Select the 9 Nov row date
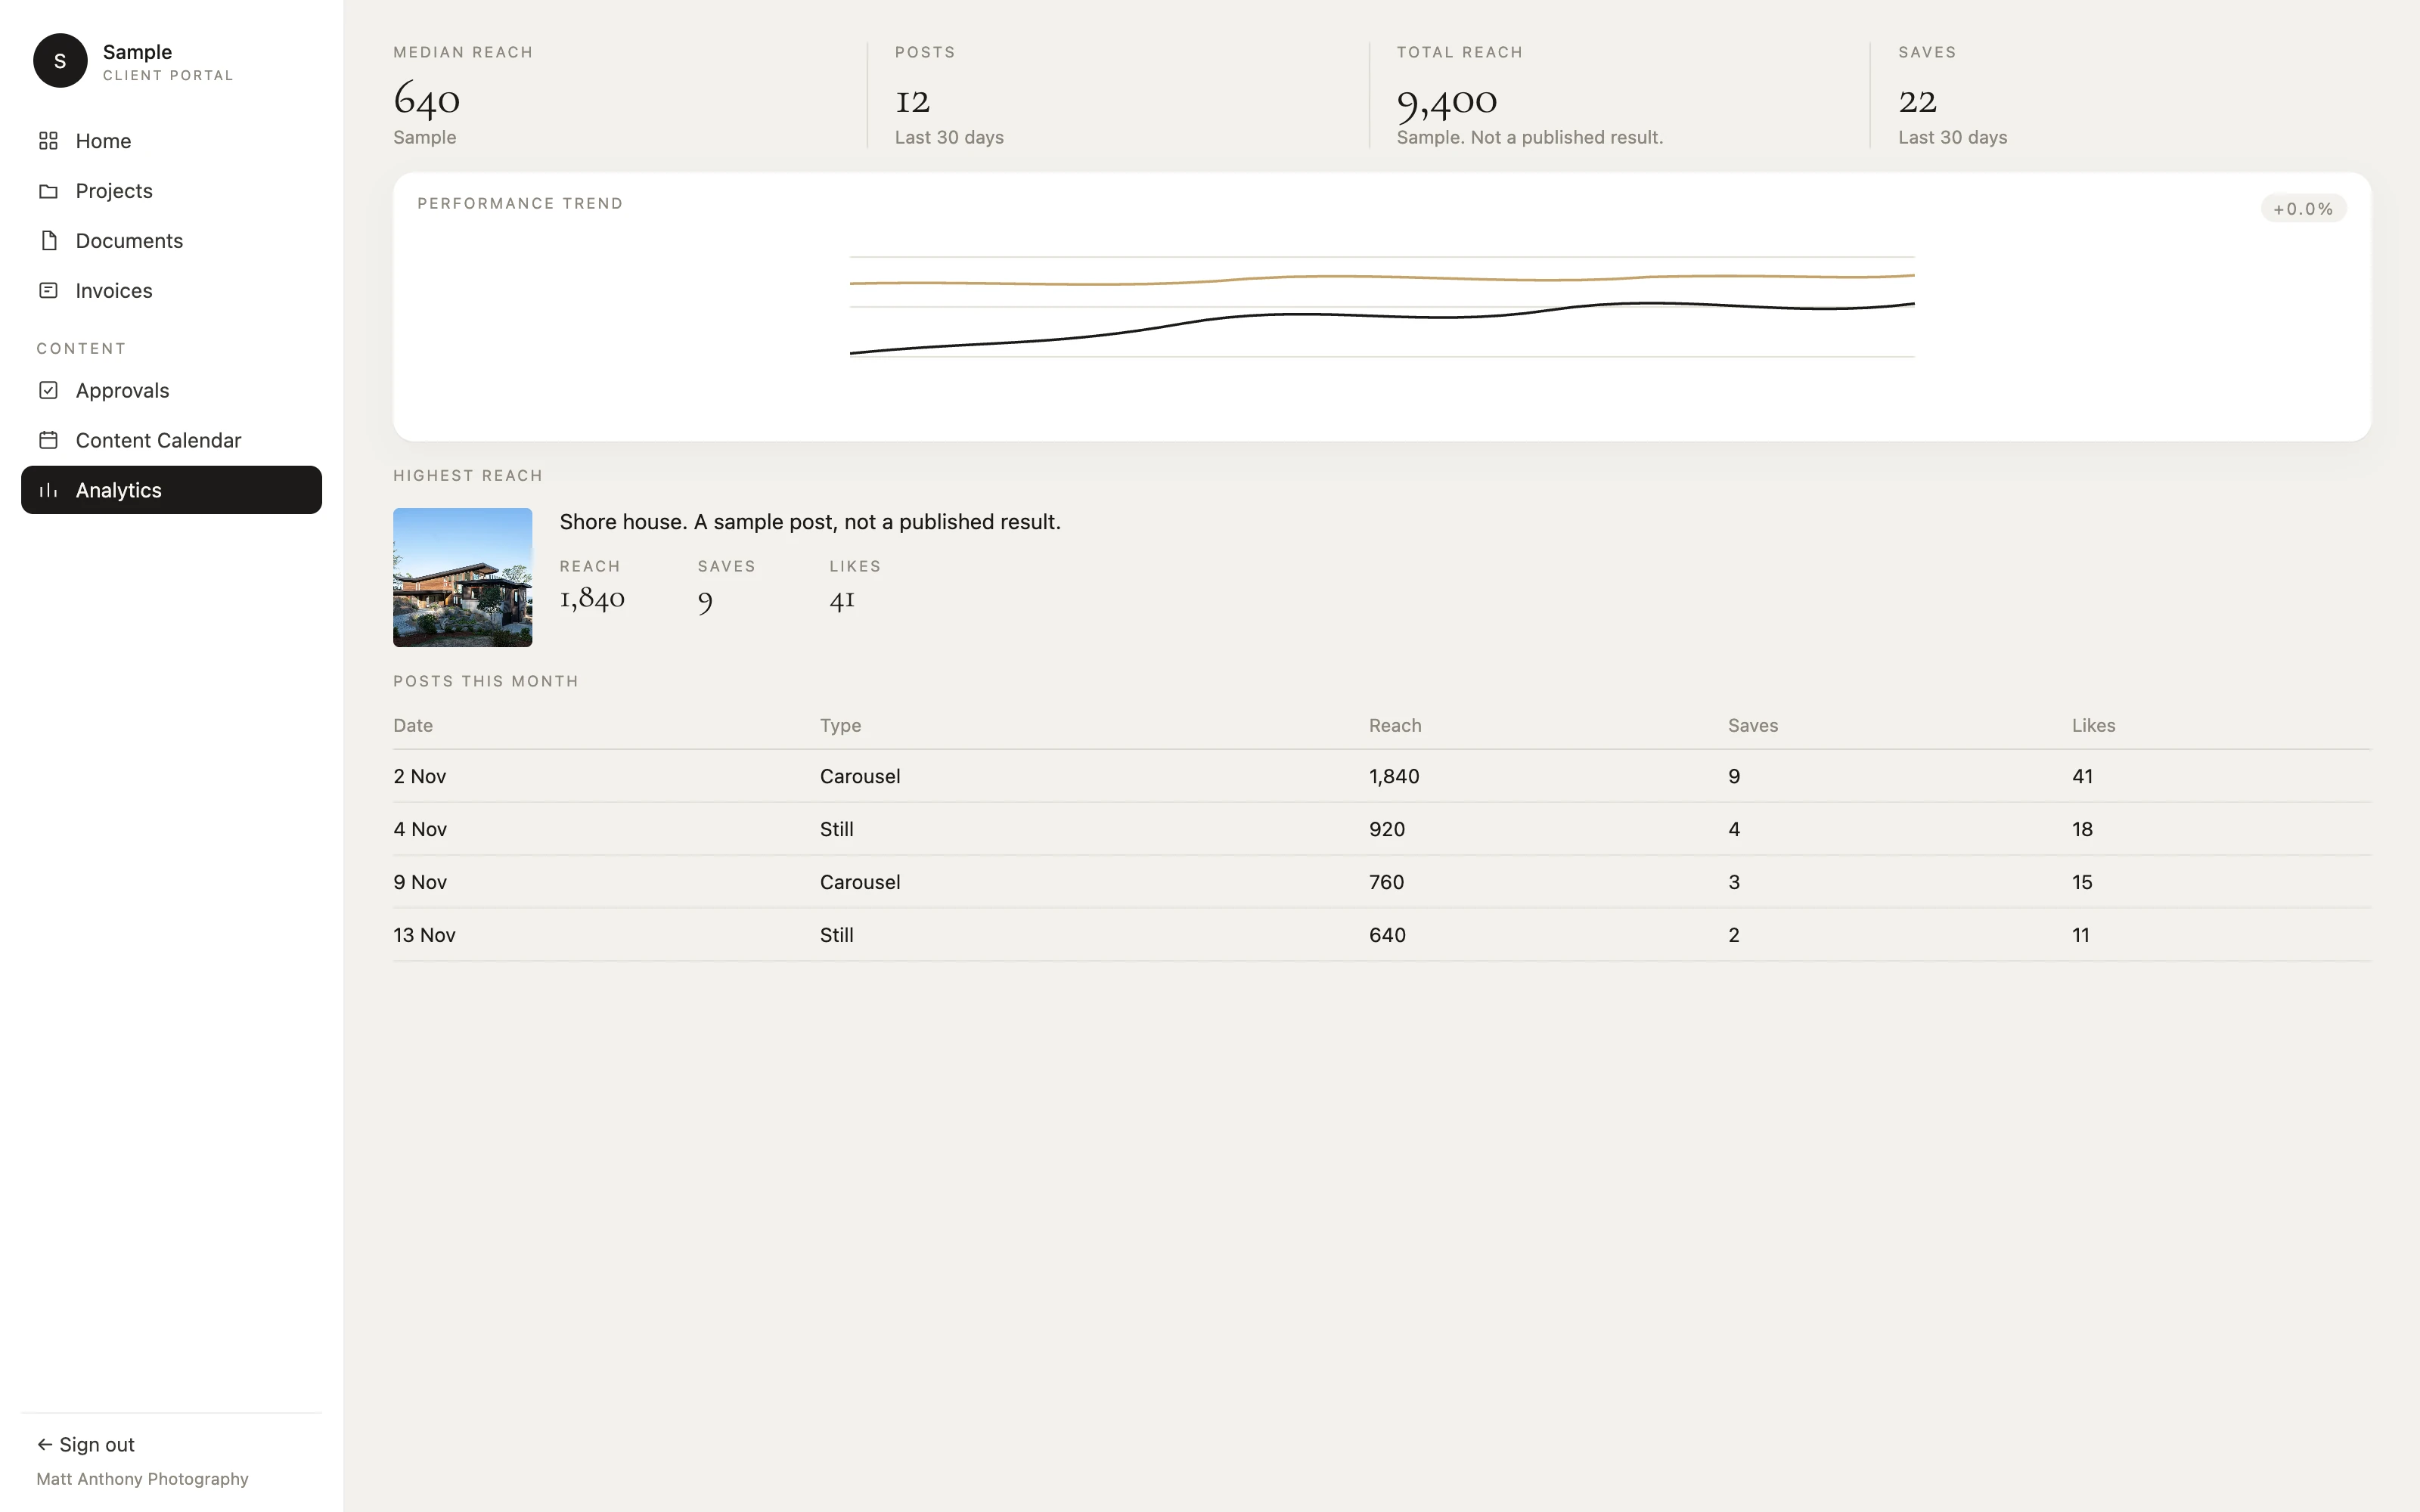Viewport: 2420px width, 1512px height. pyautogui.click(x=420, y=883)
